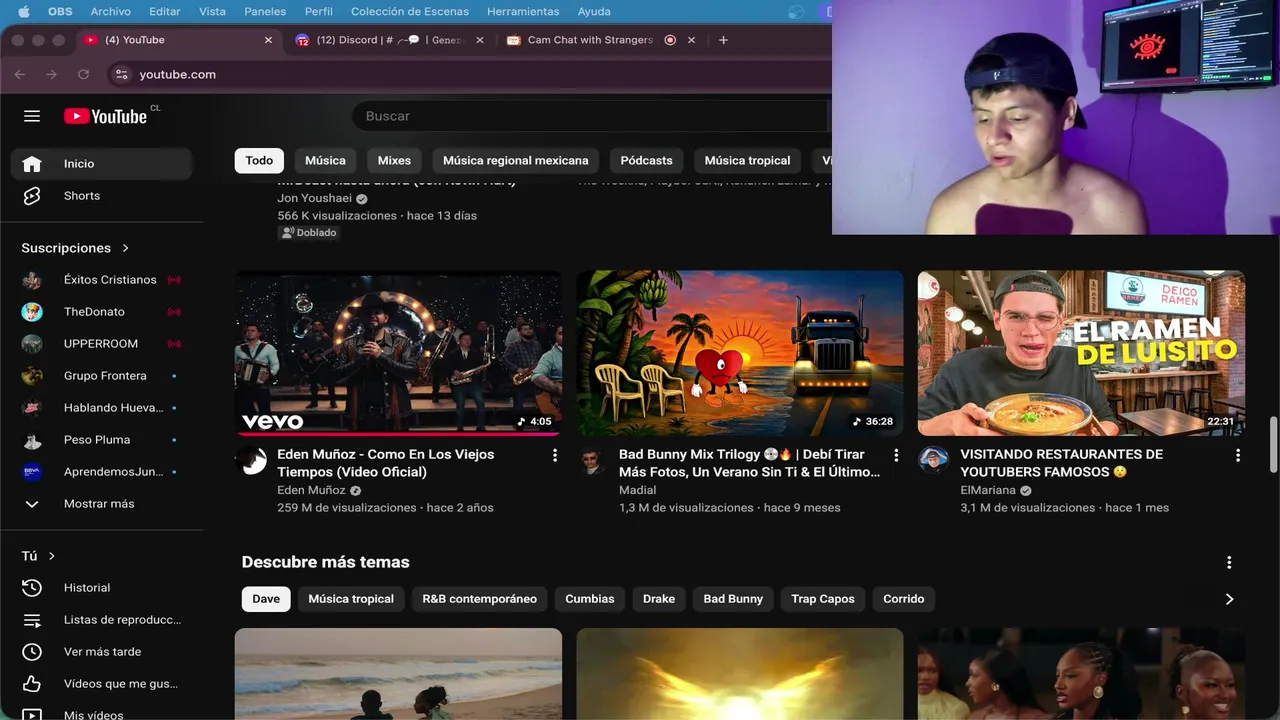Open Vídeos que me gustan

(101, 684)
